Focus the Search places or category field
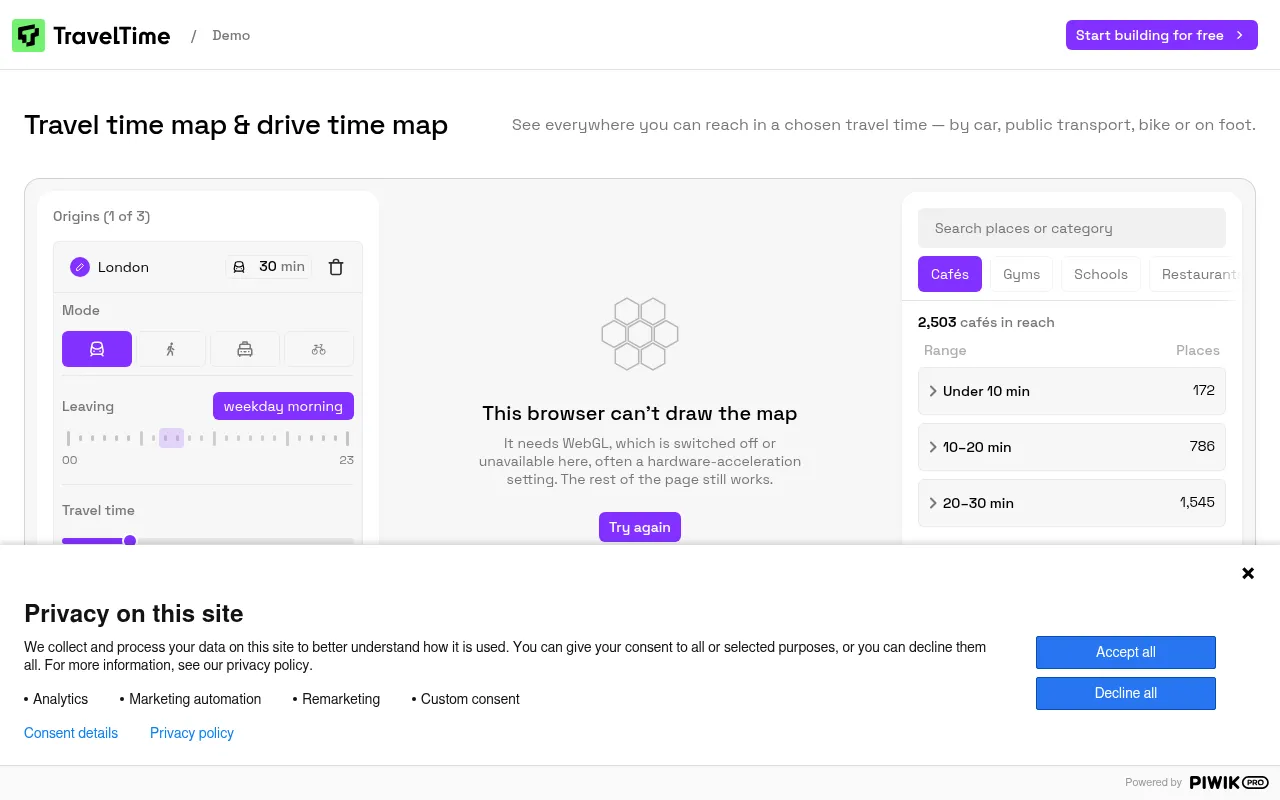The height and width of the screenshot is (800, 1280). 1072,228
